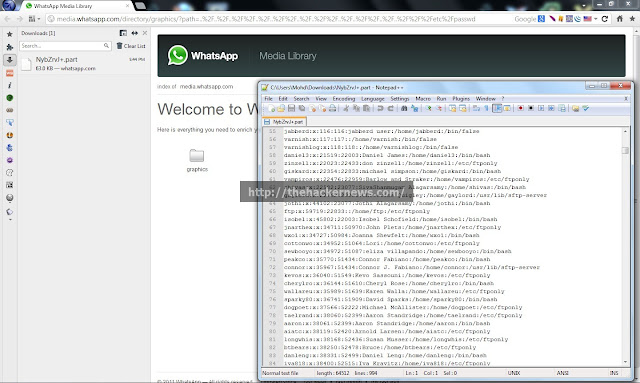
Task: Click the Undo arrow in Notepad++ toolbar
Action: (380, 108)
